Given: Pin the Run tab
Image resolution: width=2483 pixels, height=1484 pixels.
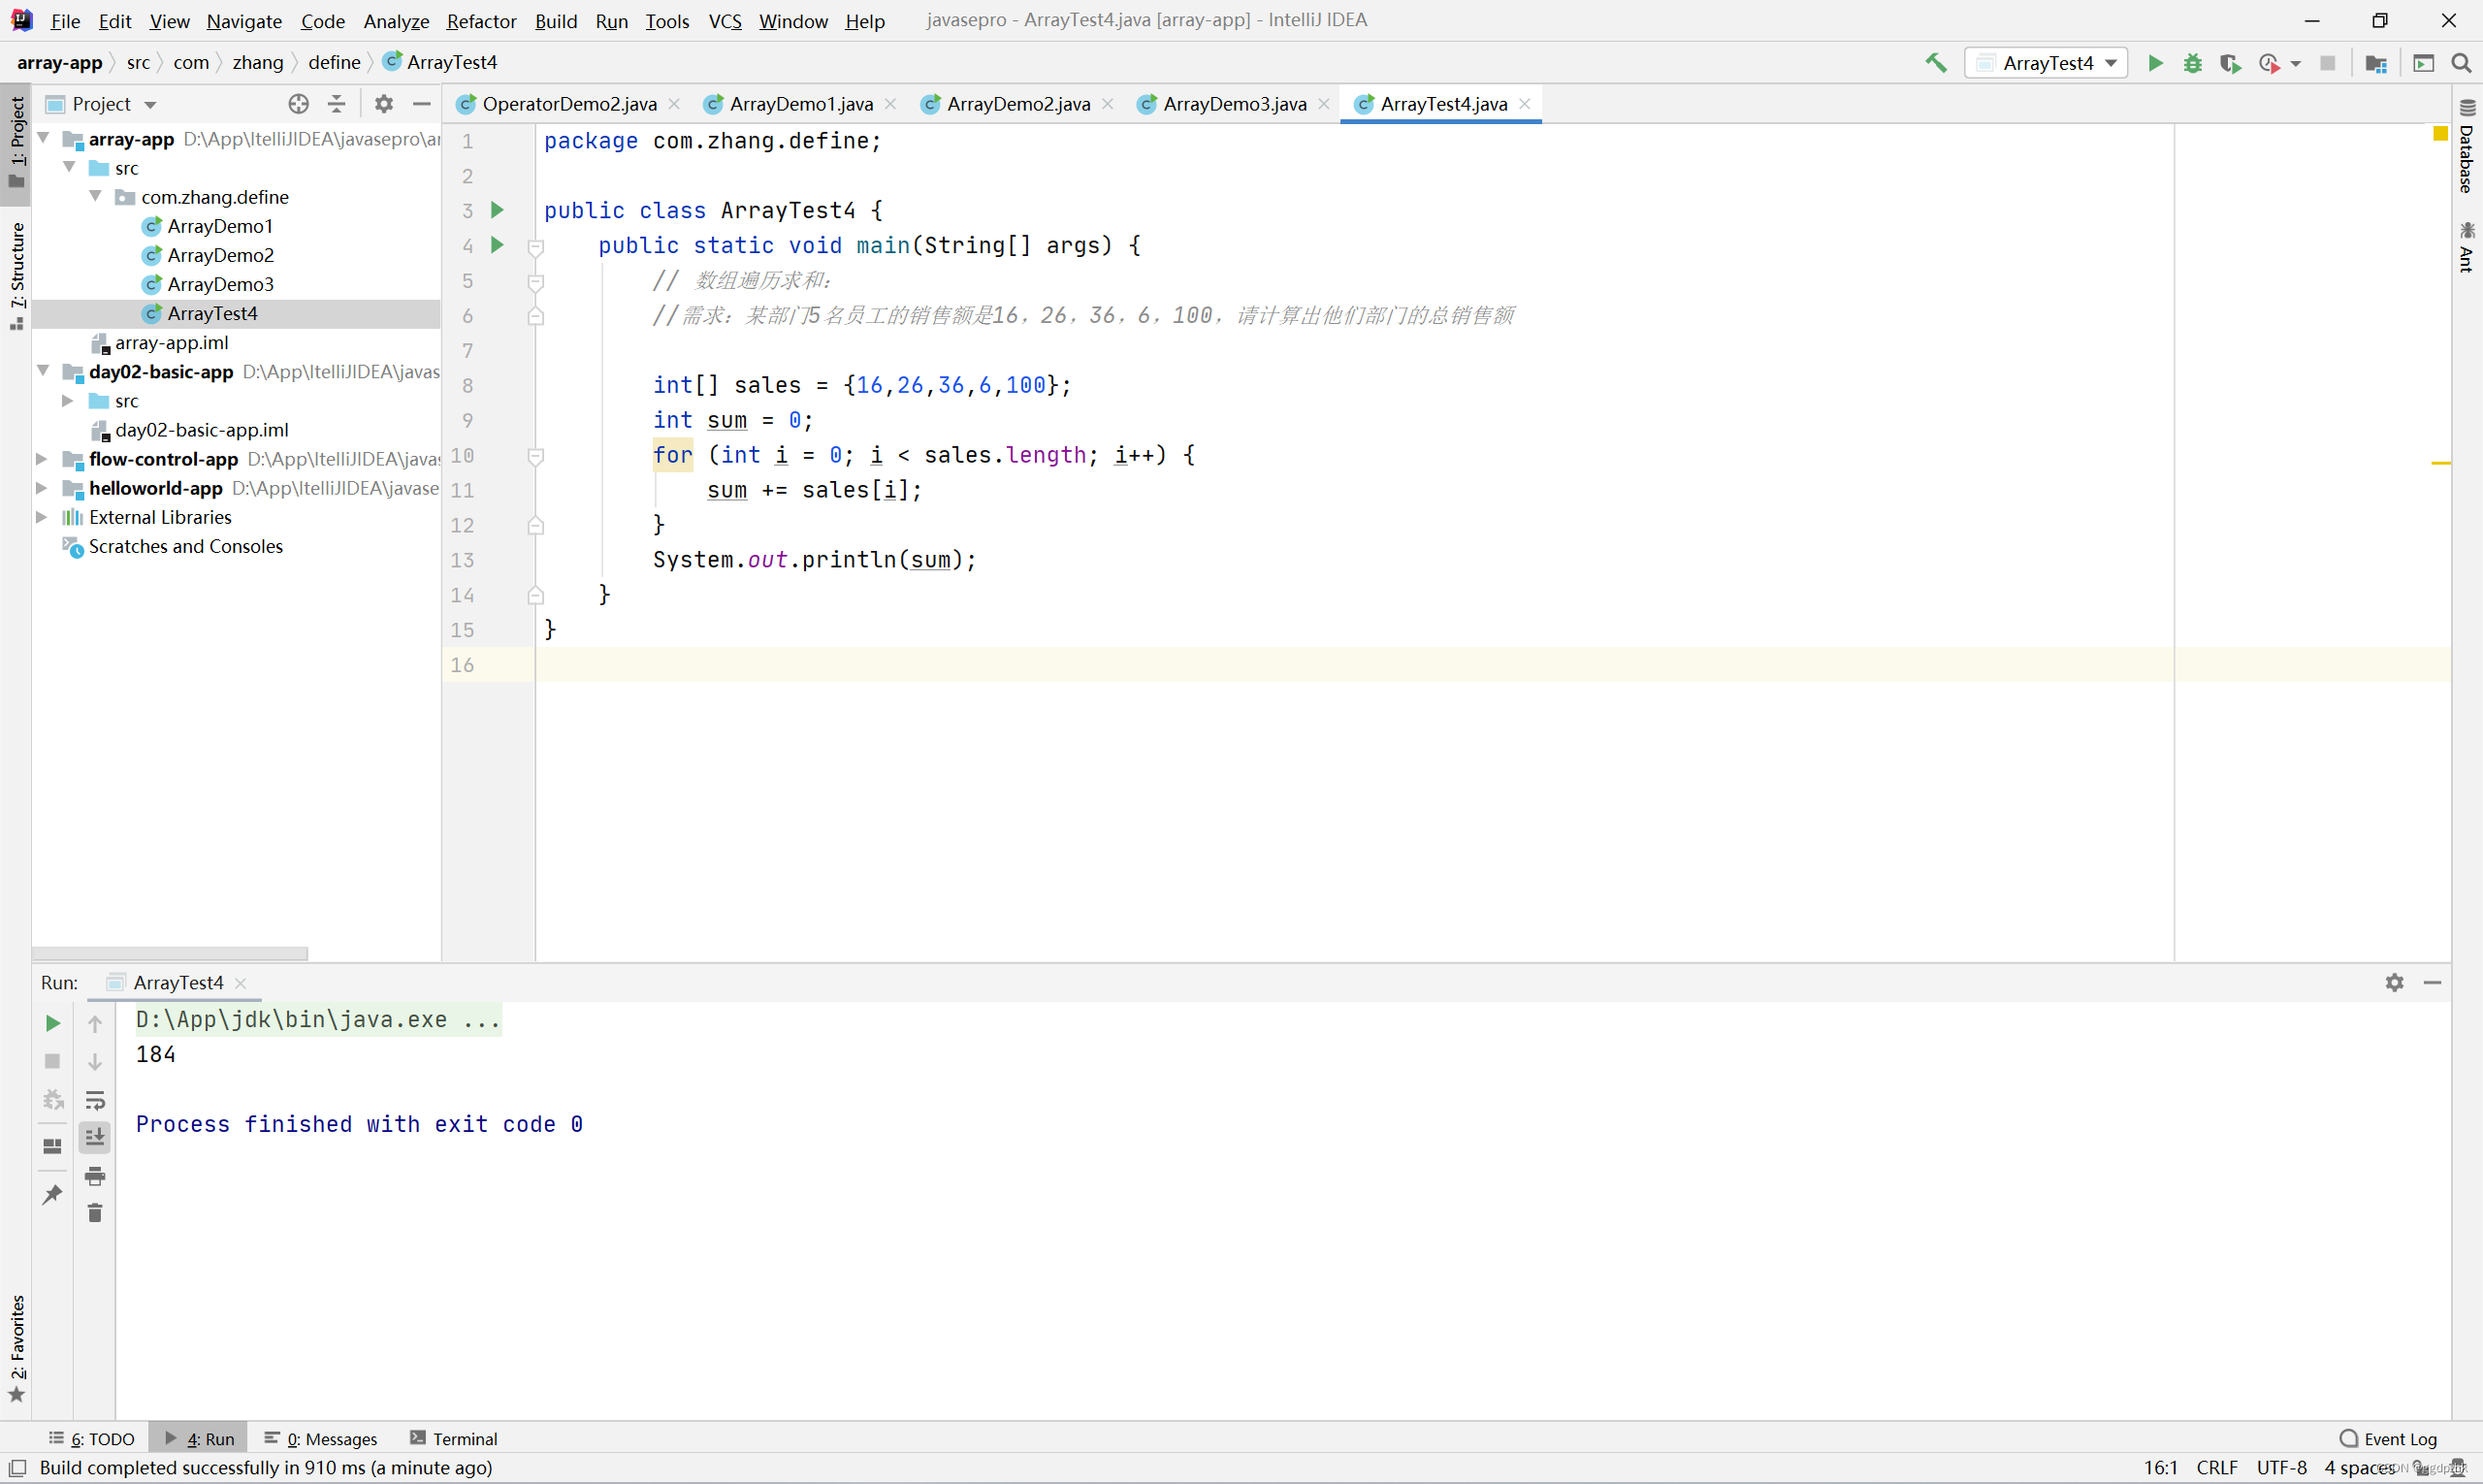Looking at the screenshot, I should click(53, 1194).
